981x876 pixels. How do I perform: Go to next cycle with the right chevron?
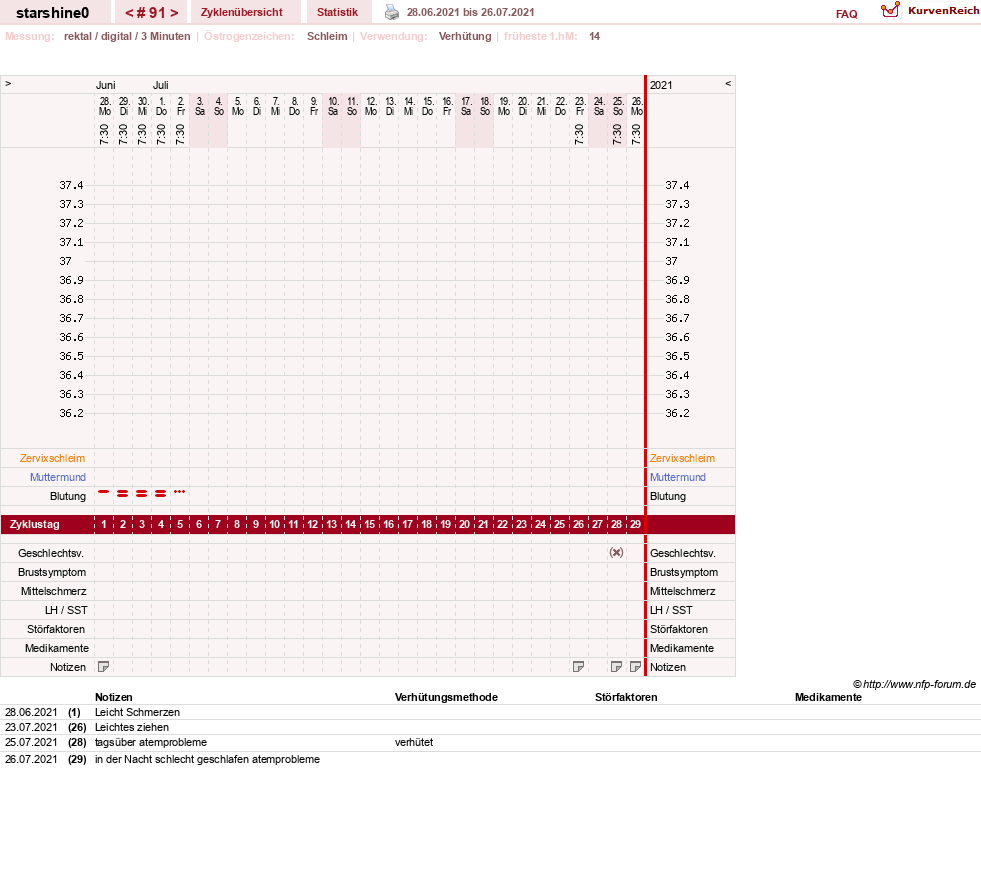[x=174, y=13]
